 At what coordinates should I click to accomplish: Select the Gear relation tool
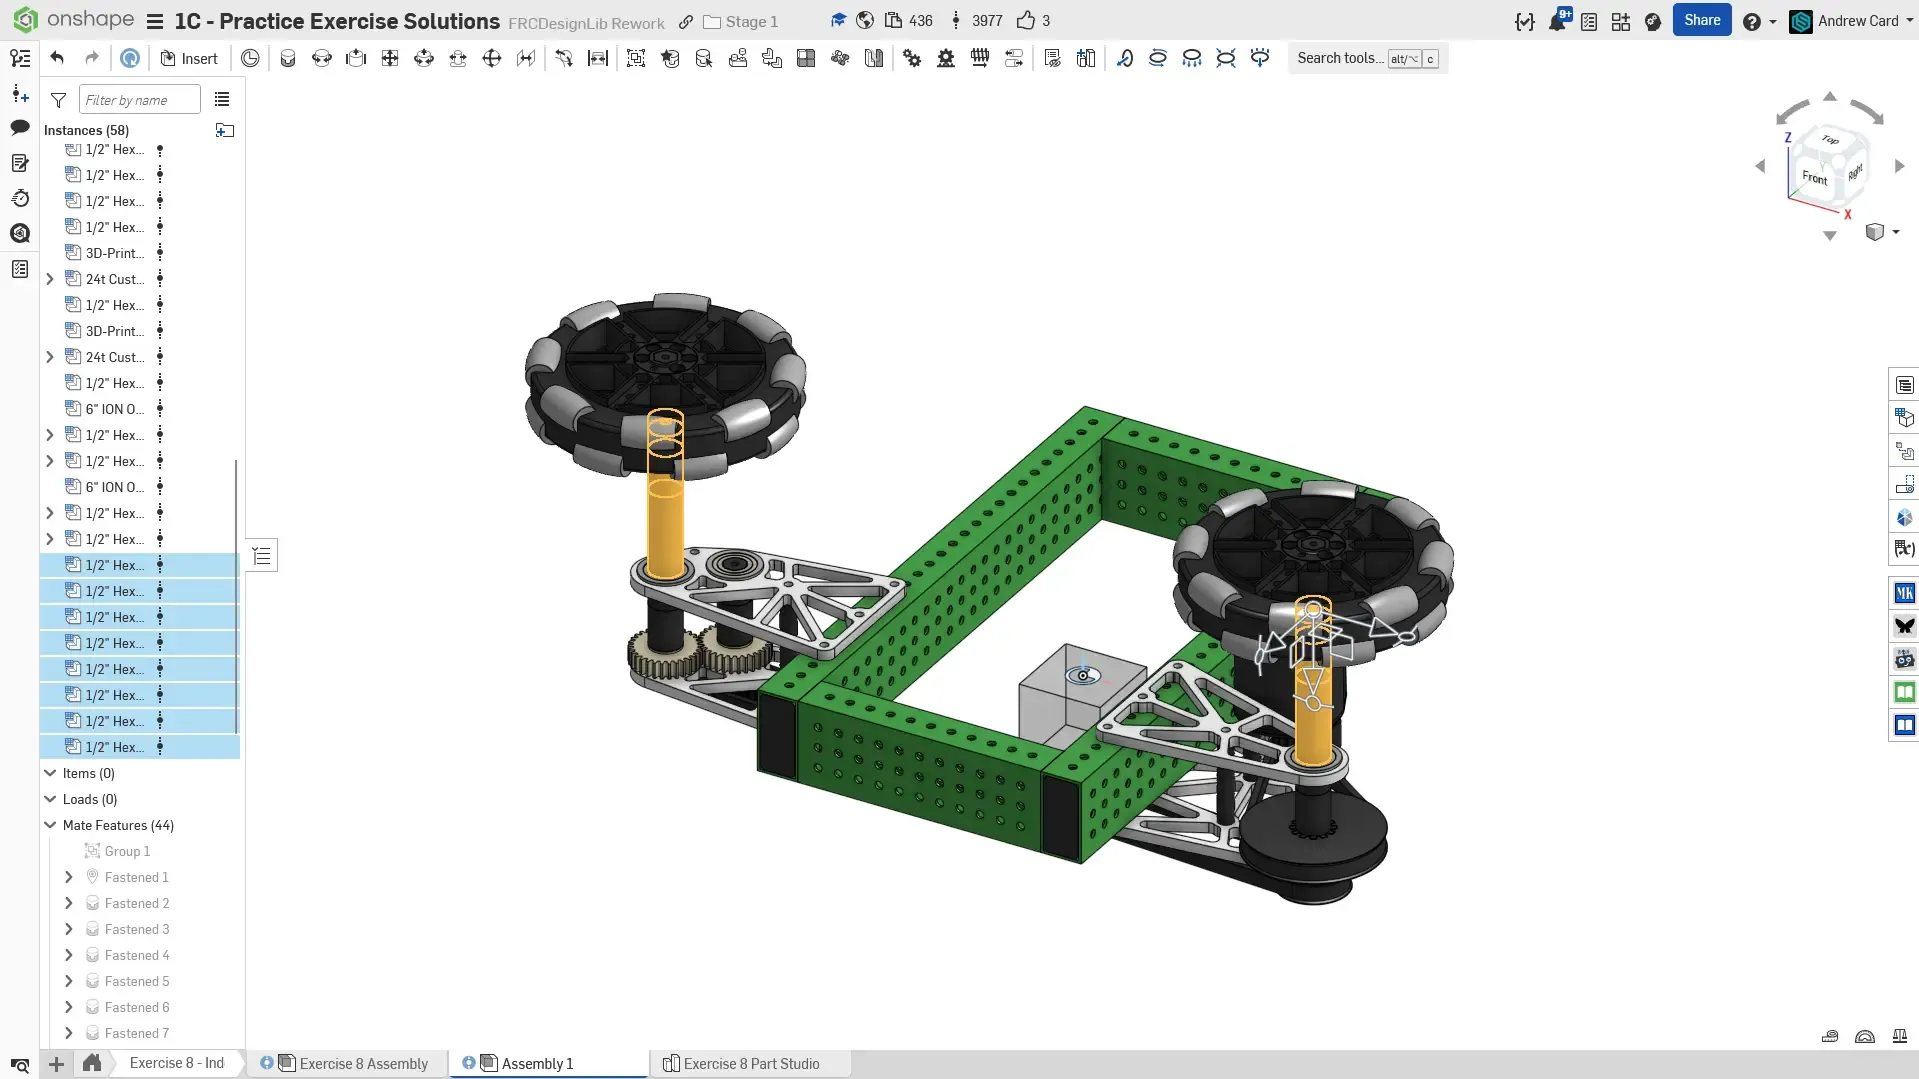tap(911, 58)
